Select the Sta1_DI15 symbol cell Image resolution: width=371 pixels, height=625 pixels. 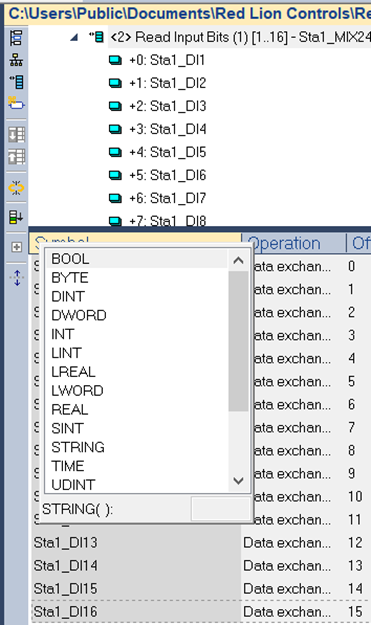136,589
